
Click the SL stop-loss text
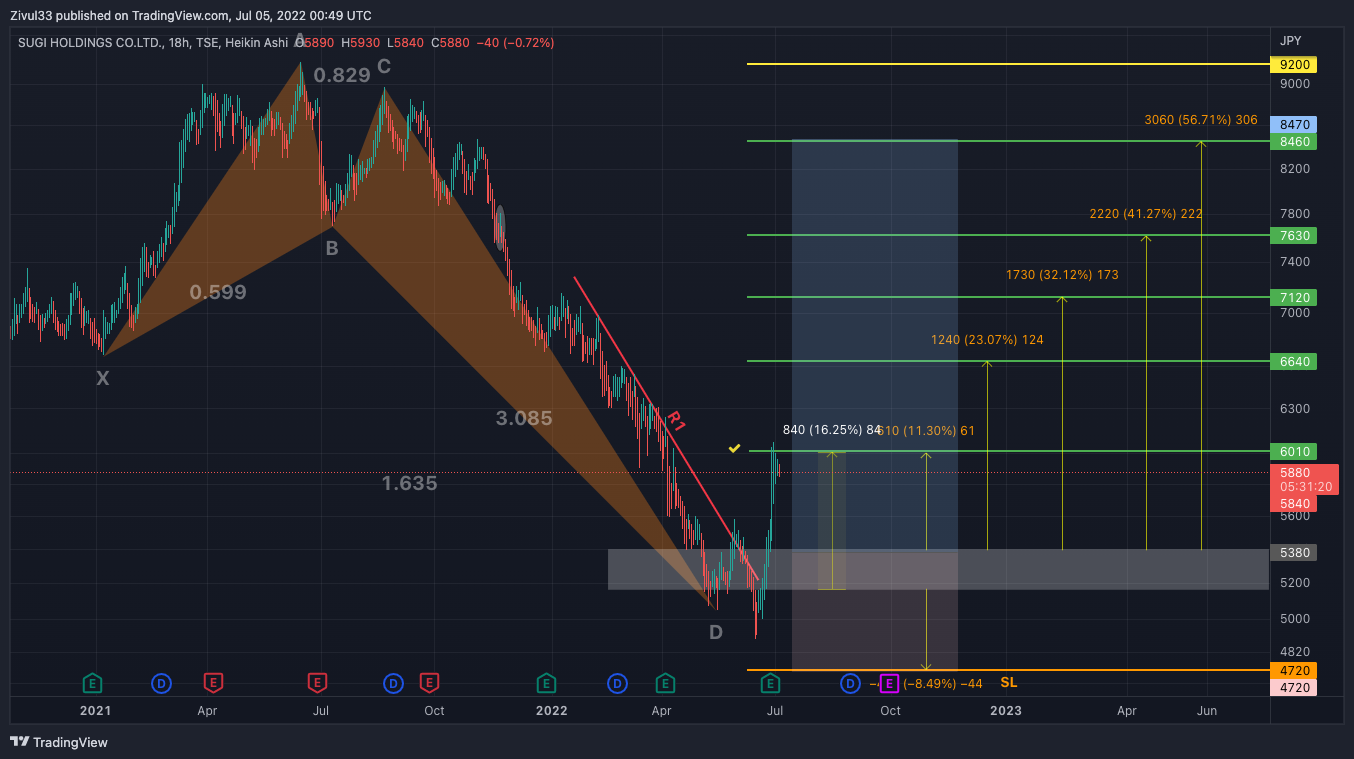point(1009,683)
